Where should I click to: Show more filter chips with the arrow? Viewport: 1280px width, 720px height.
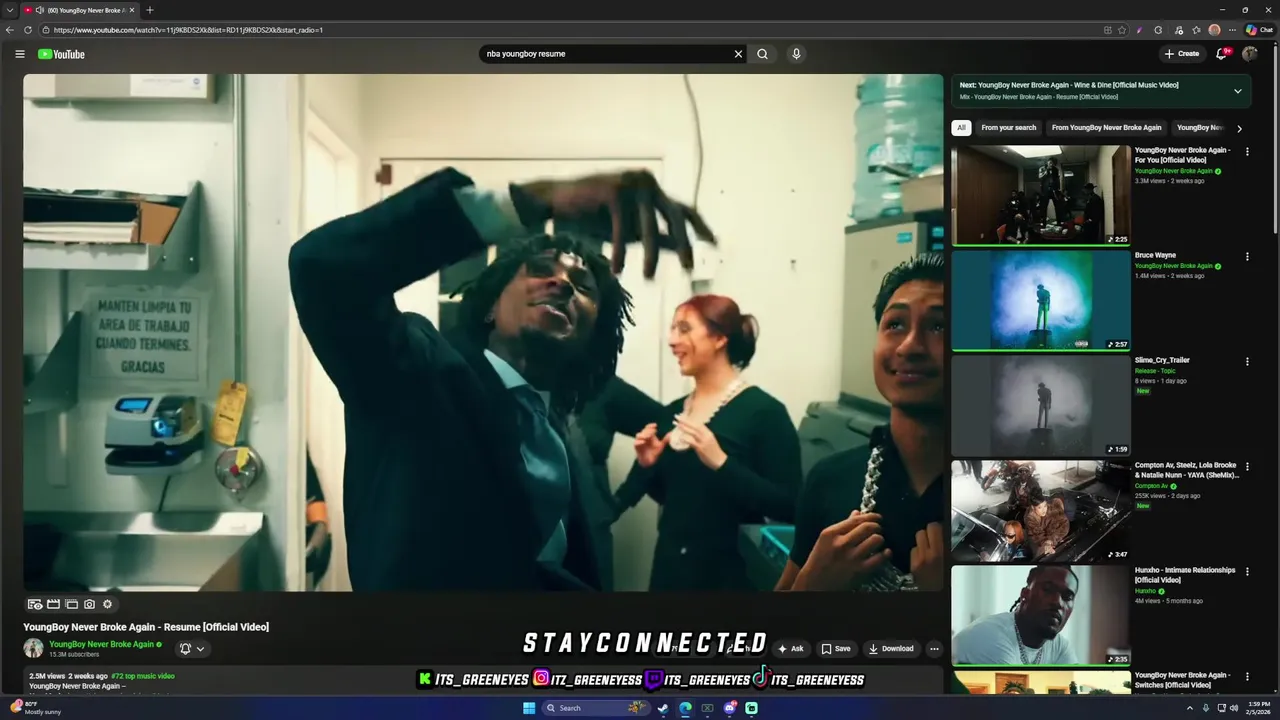coord(1239,128)
